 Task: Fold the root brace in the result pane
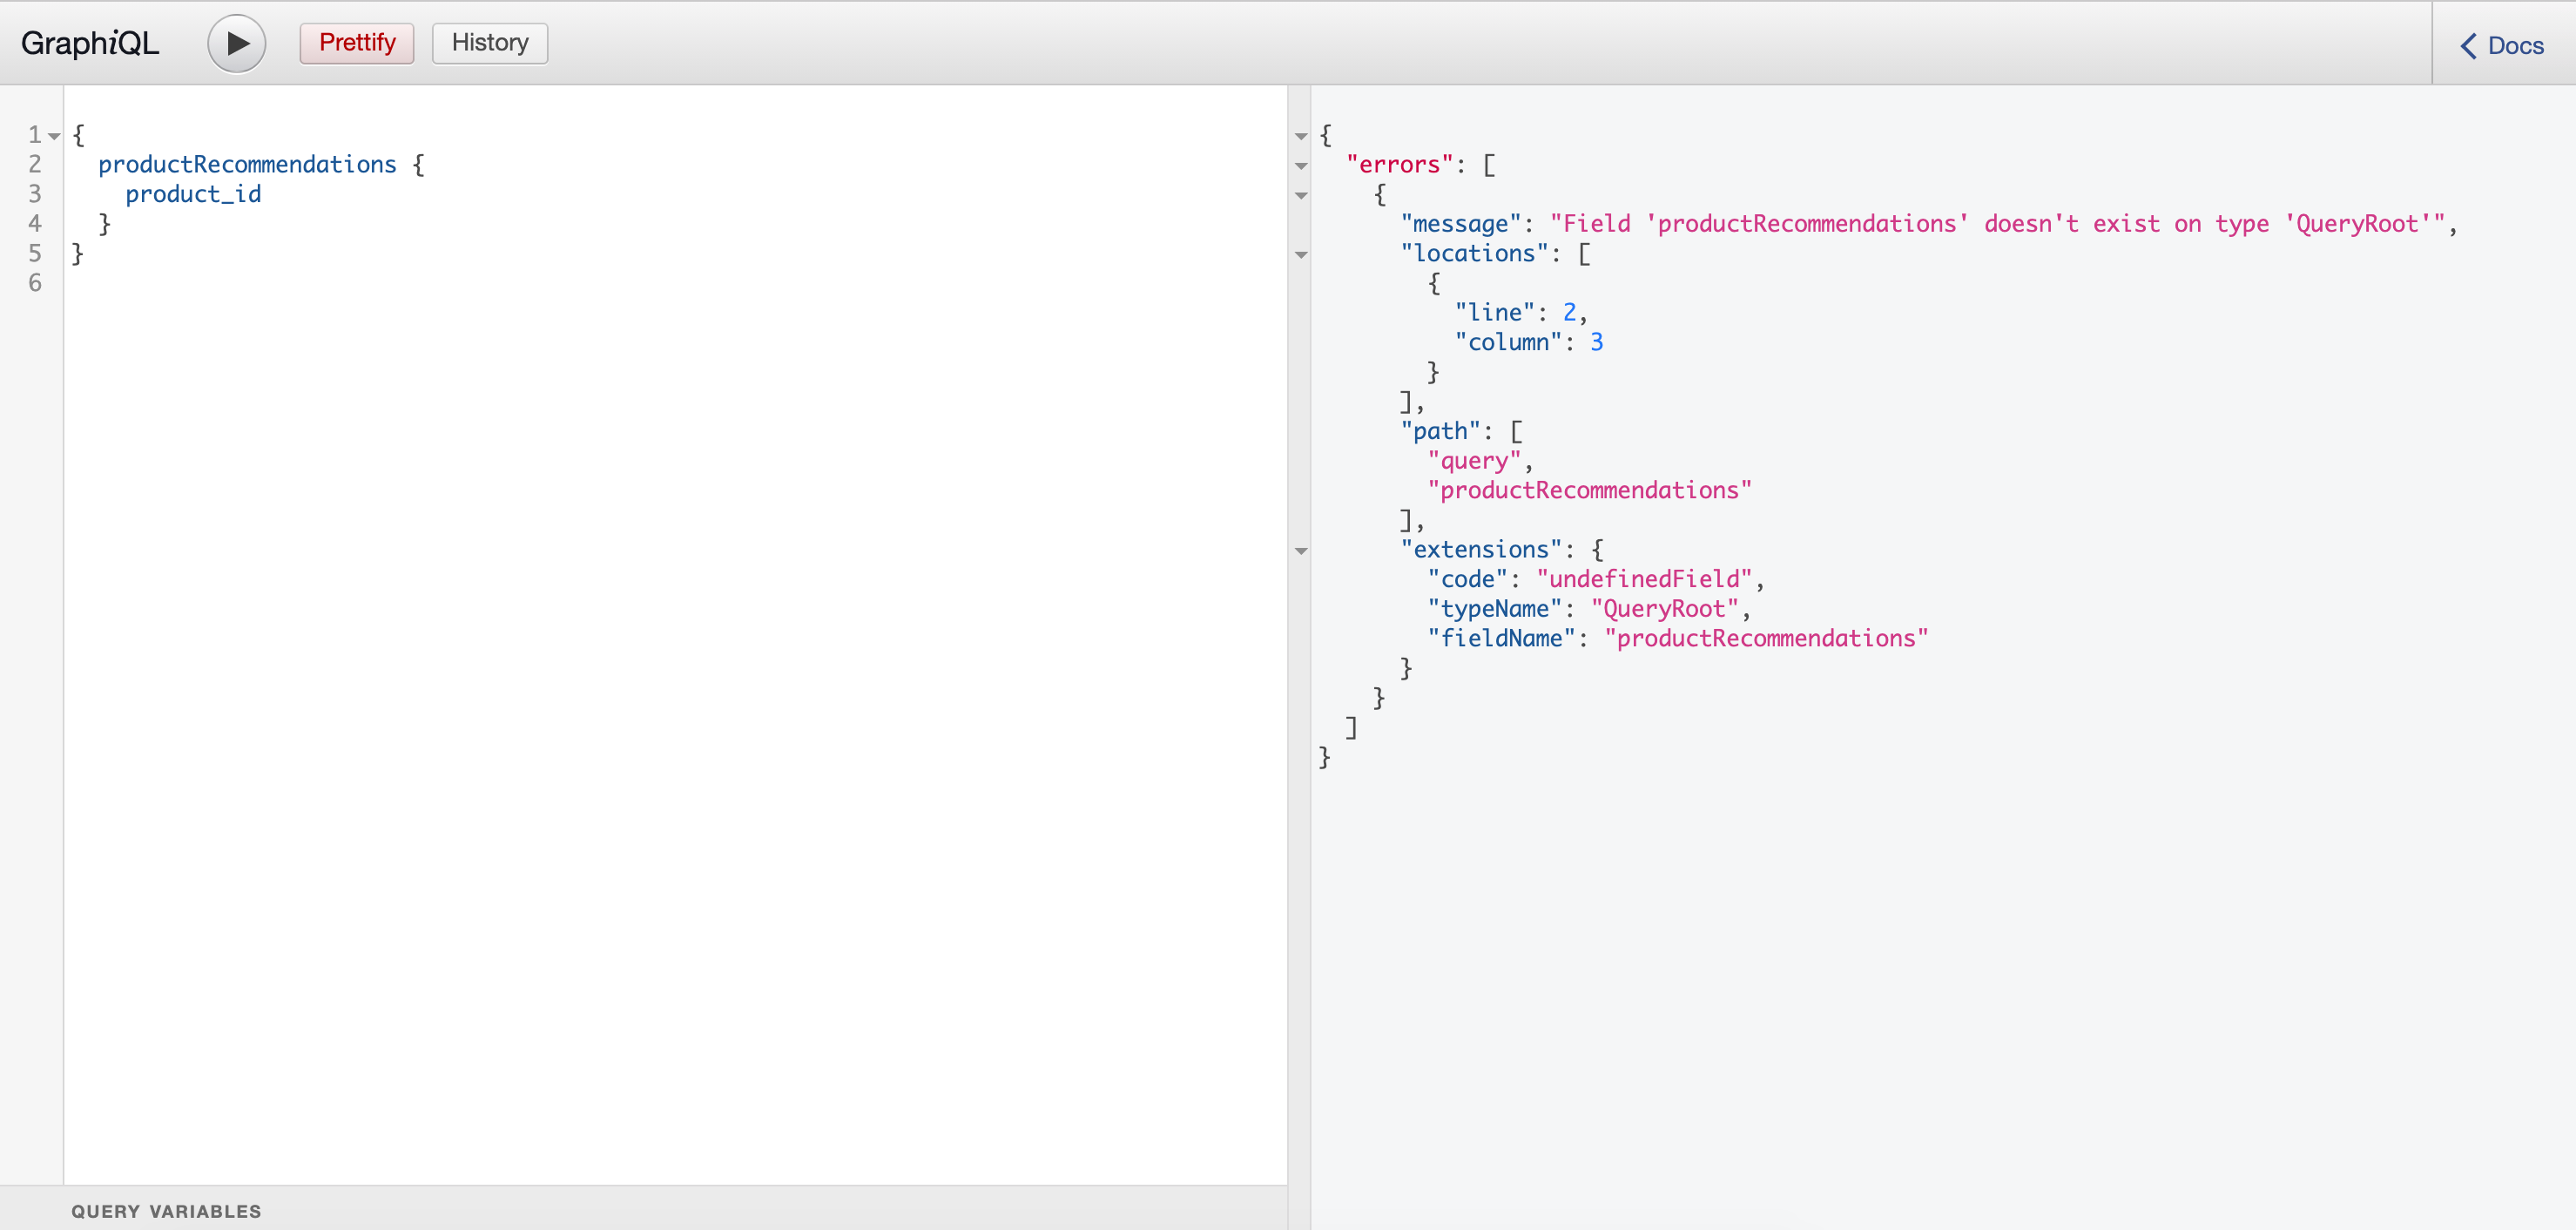coord(1301,135)
